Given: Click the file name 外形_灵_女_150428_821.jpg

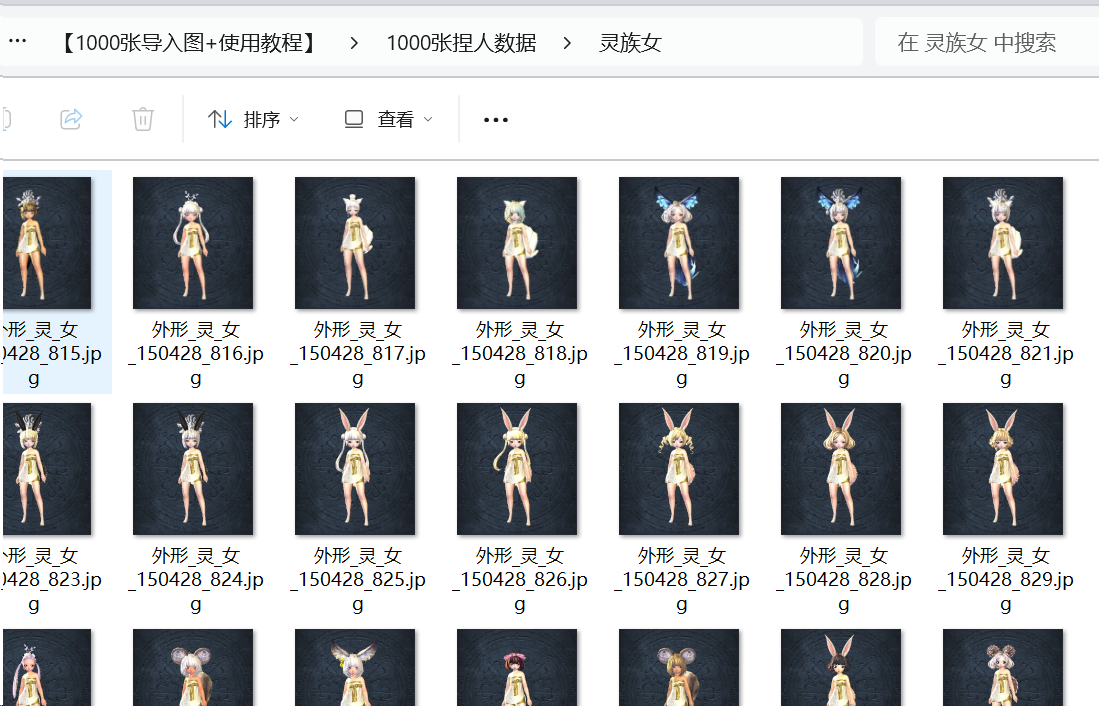Looking at the screenshot, I should point(1006,354).
